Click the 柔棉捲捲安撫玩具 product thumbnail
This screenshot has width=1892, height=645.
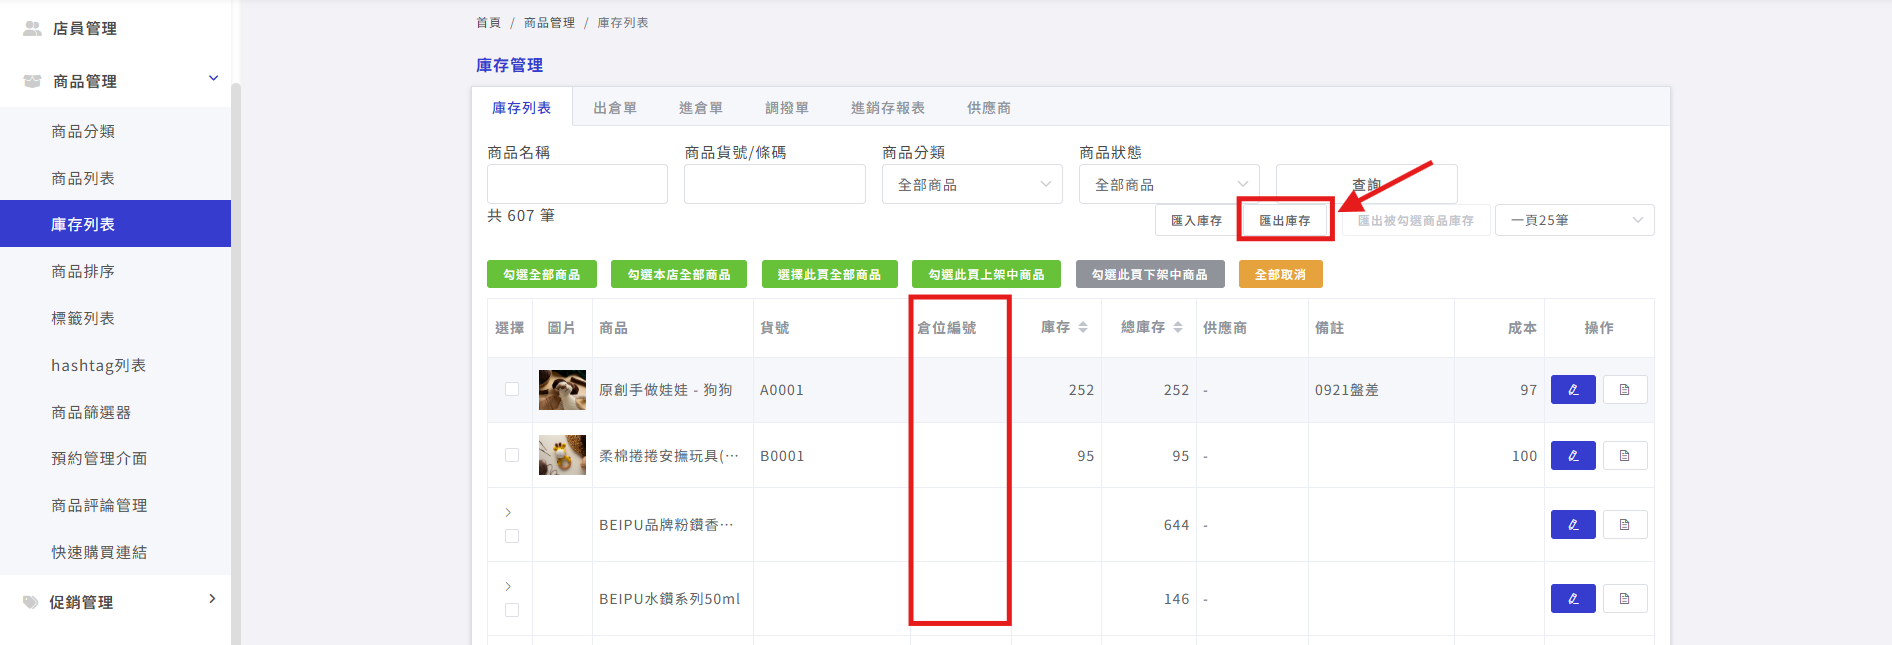pyautogui.click(x=562, y=455)
